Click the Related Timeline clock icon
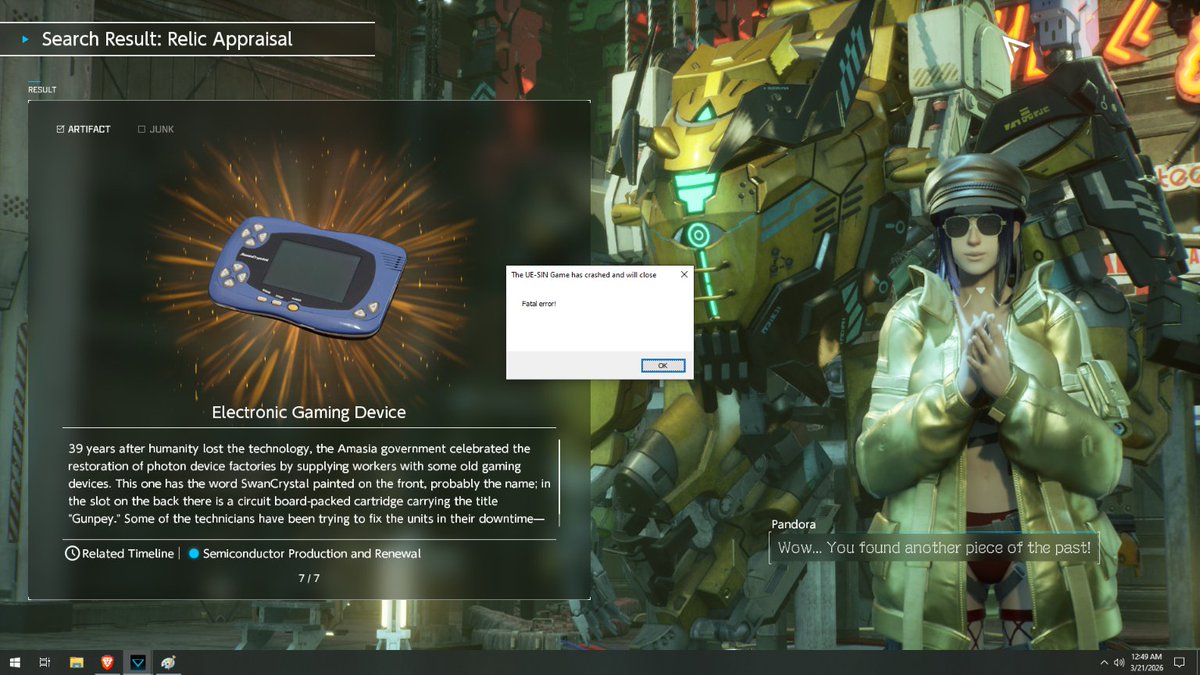Screen dimensions: 1200x675 pos(72,553)
